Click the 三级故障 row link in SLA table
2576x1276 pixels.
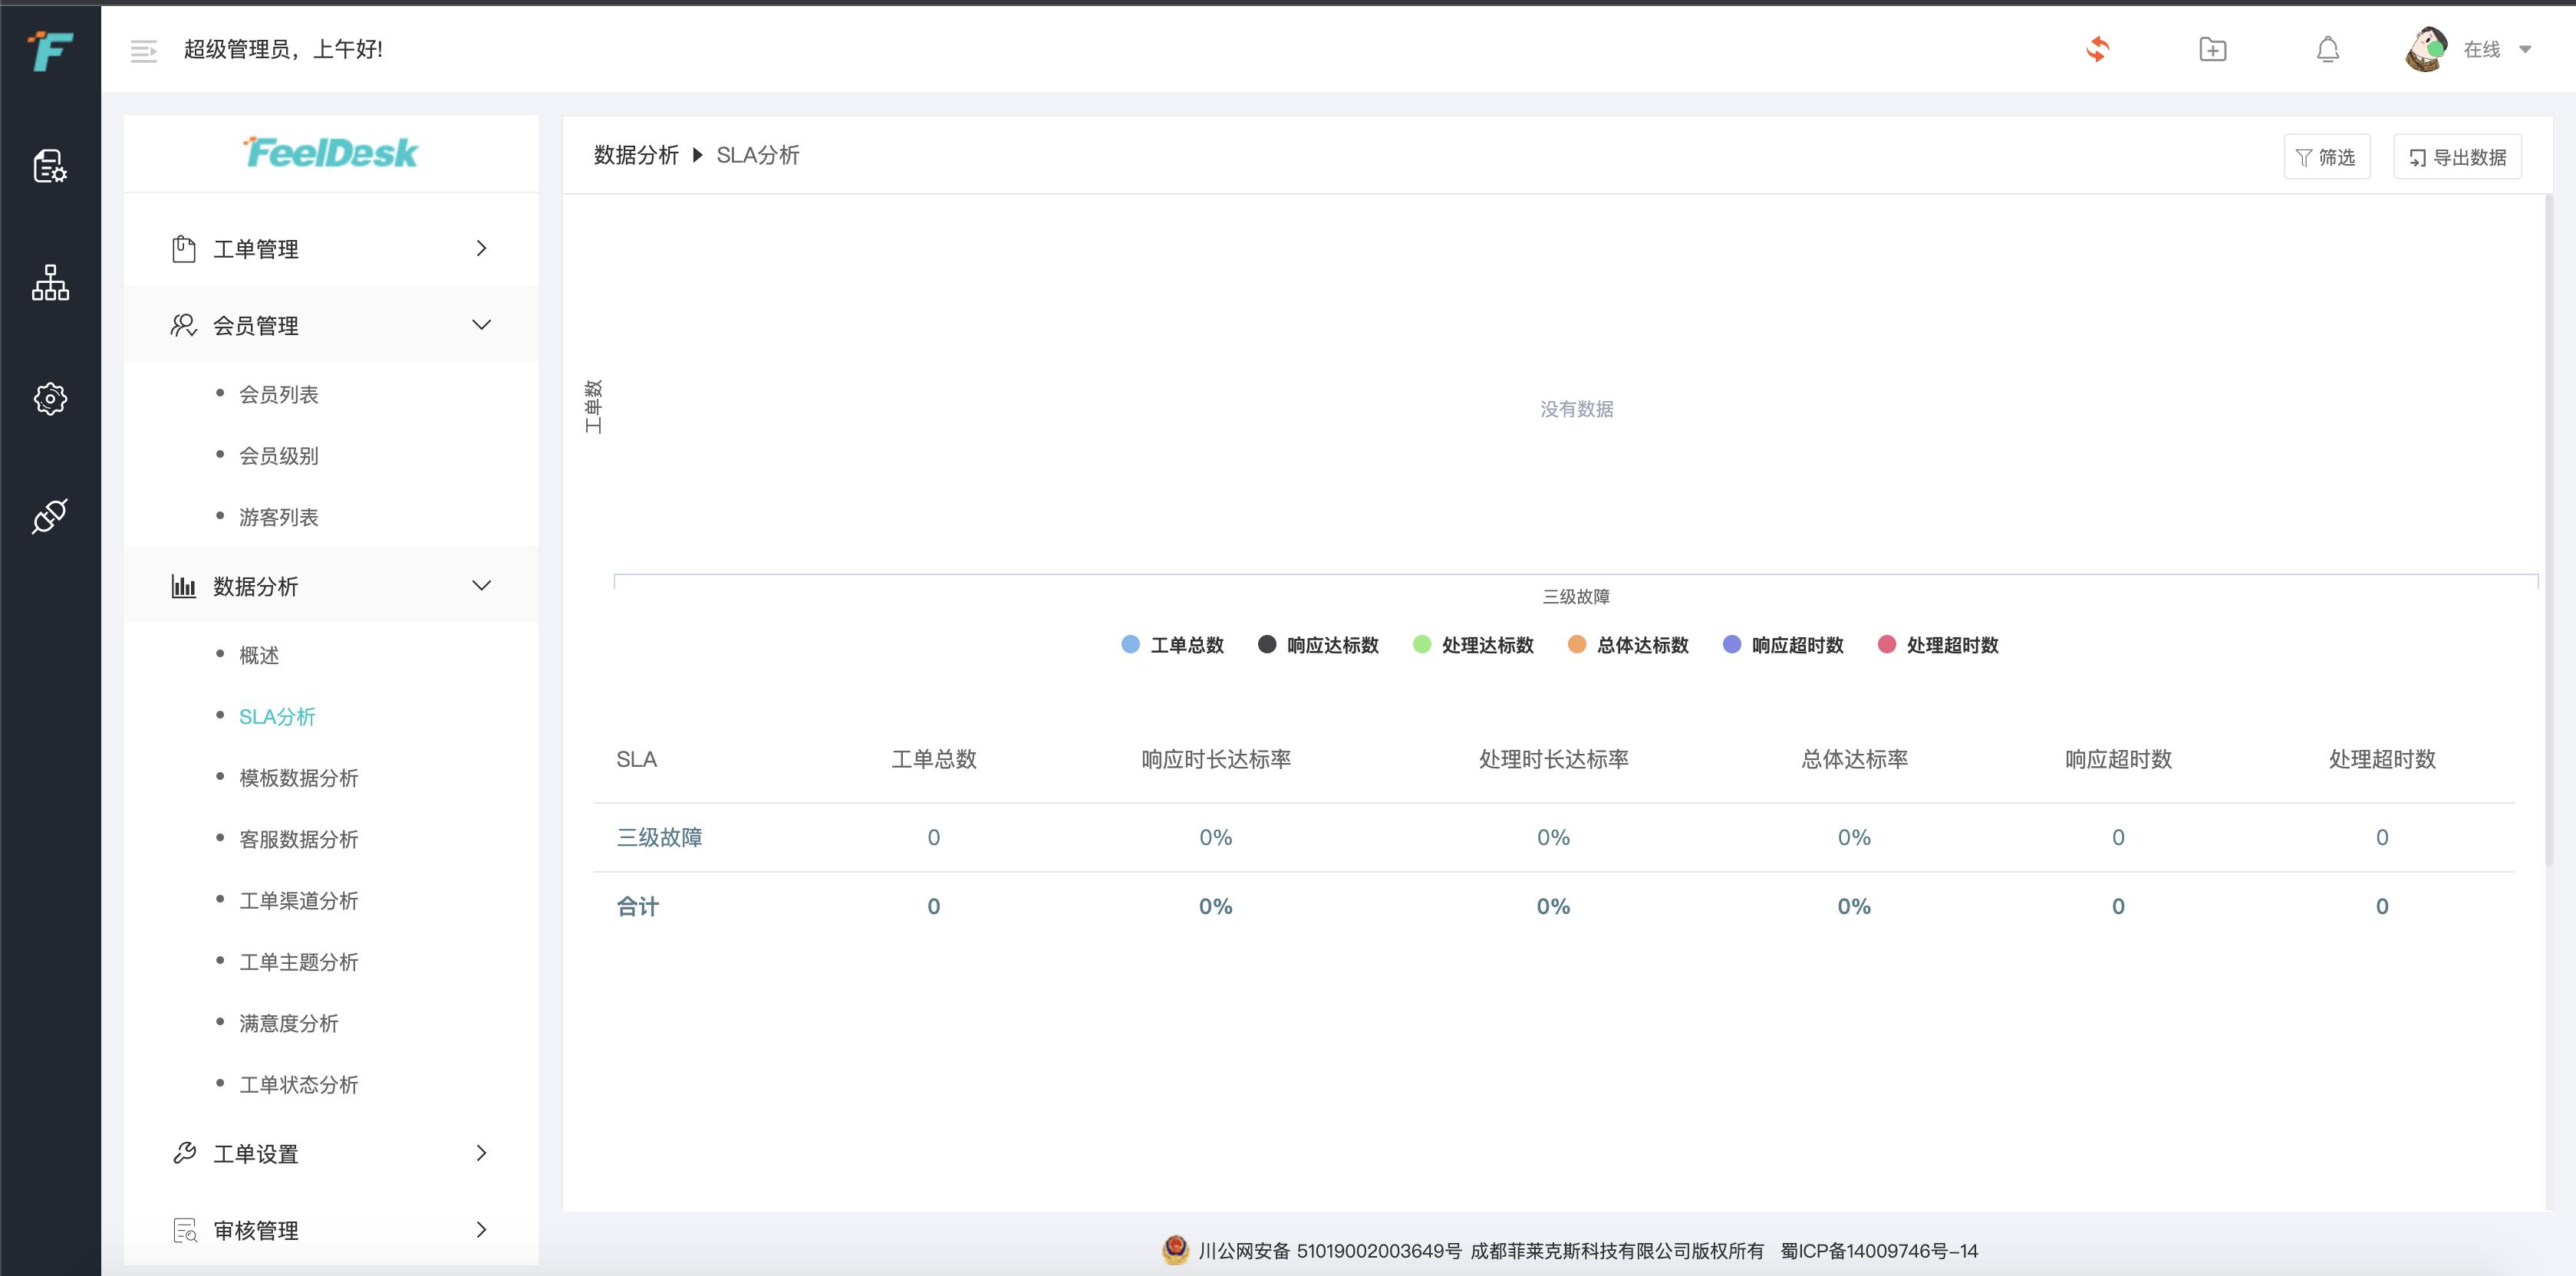pos(660,837)
